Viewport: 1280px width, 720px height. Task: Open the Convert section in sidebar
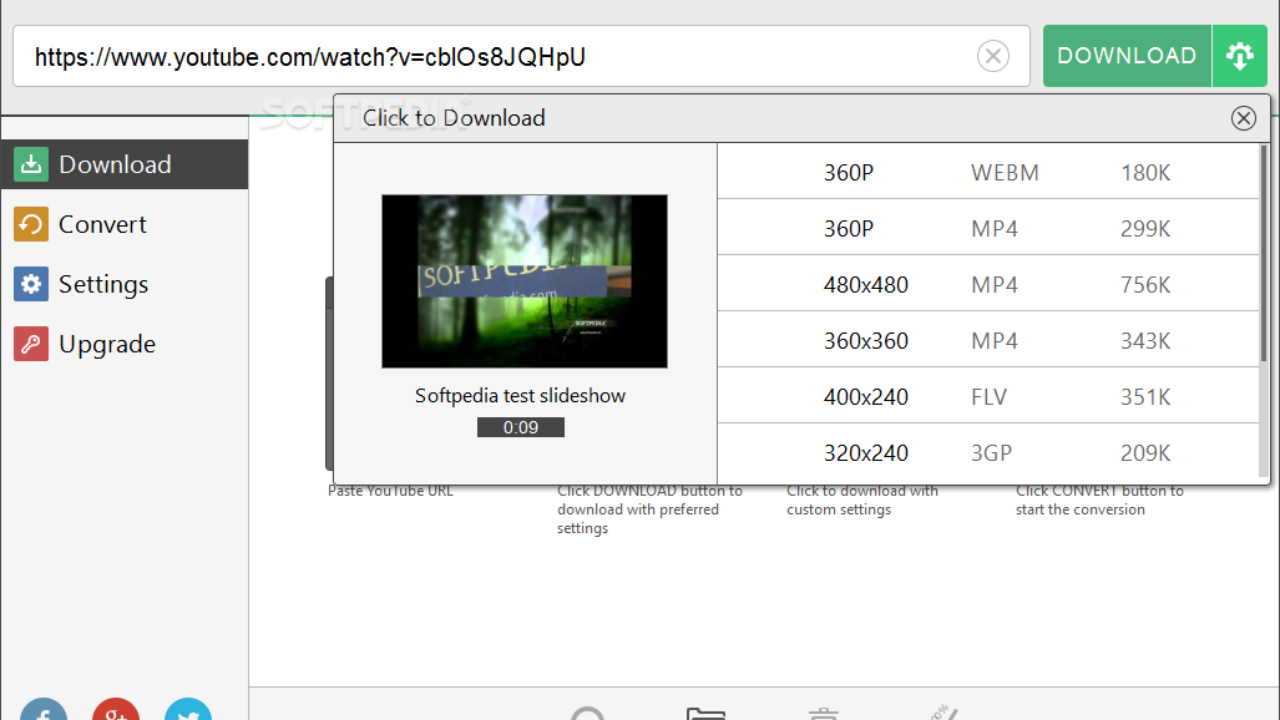pos(124,224)
